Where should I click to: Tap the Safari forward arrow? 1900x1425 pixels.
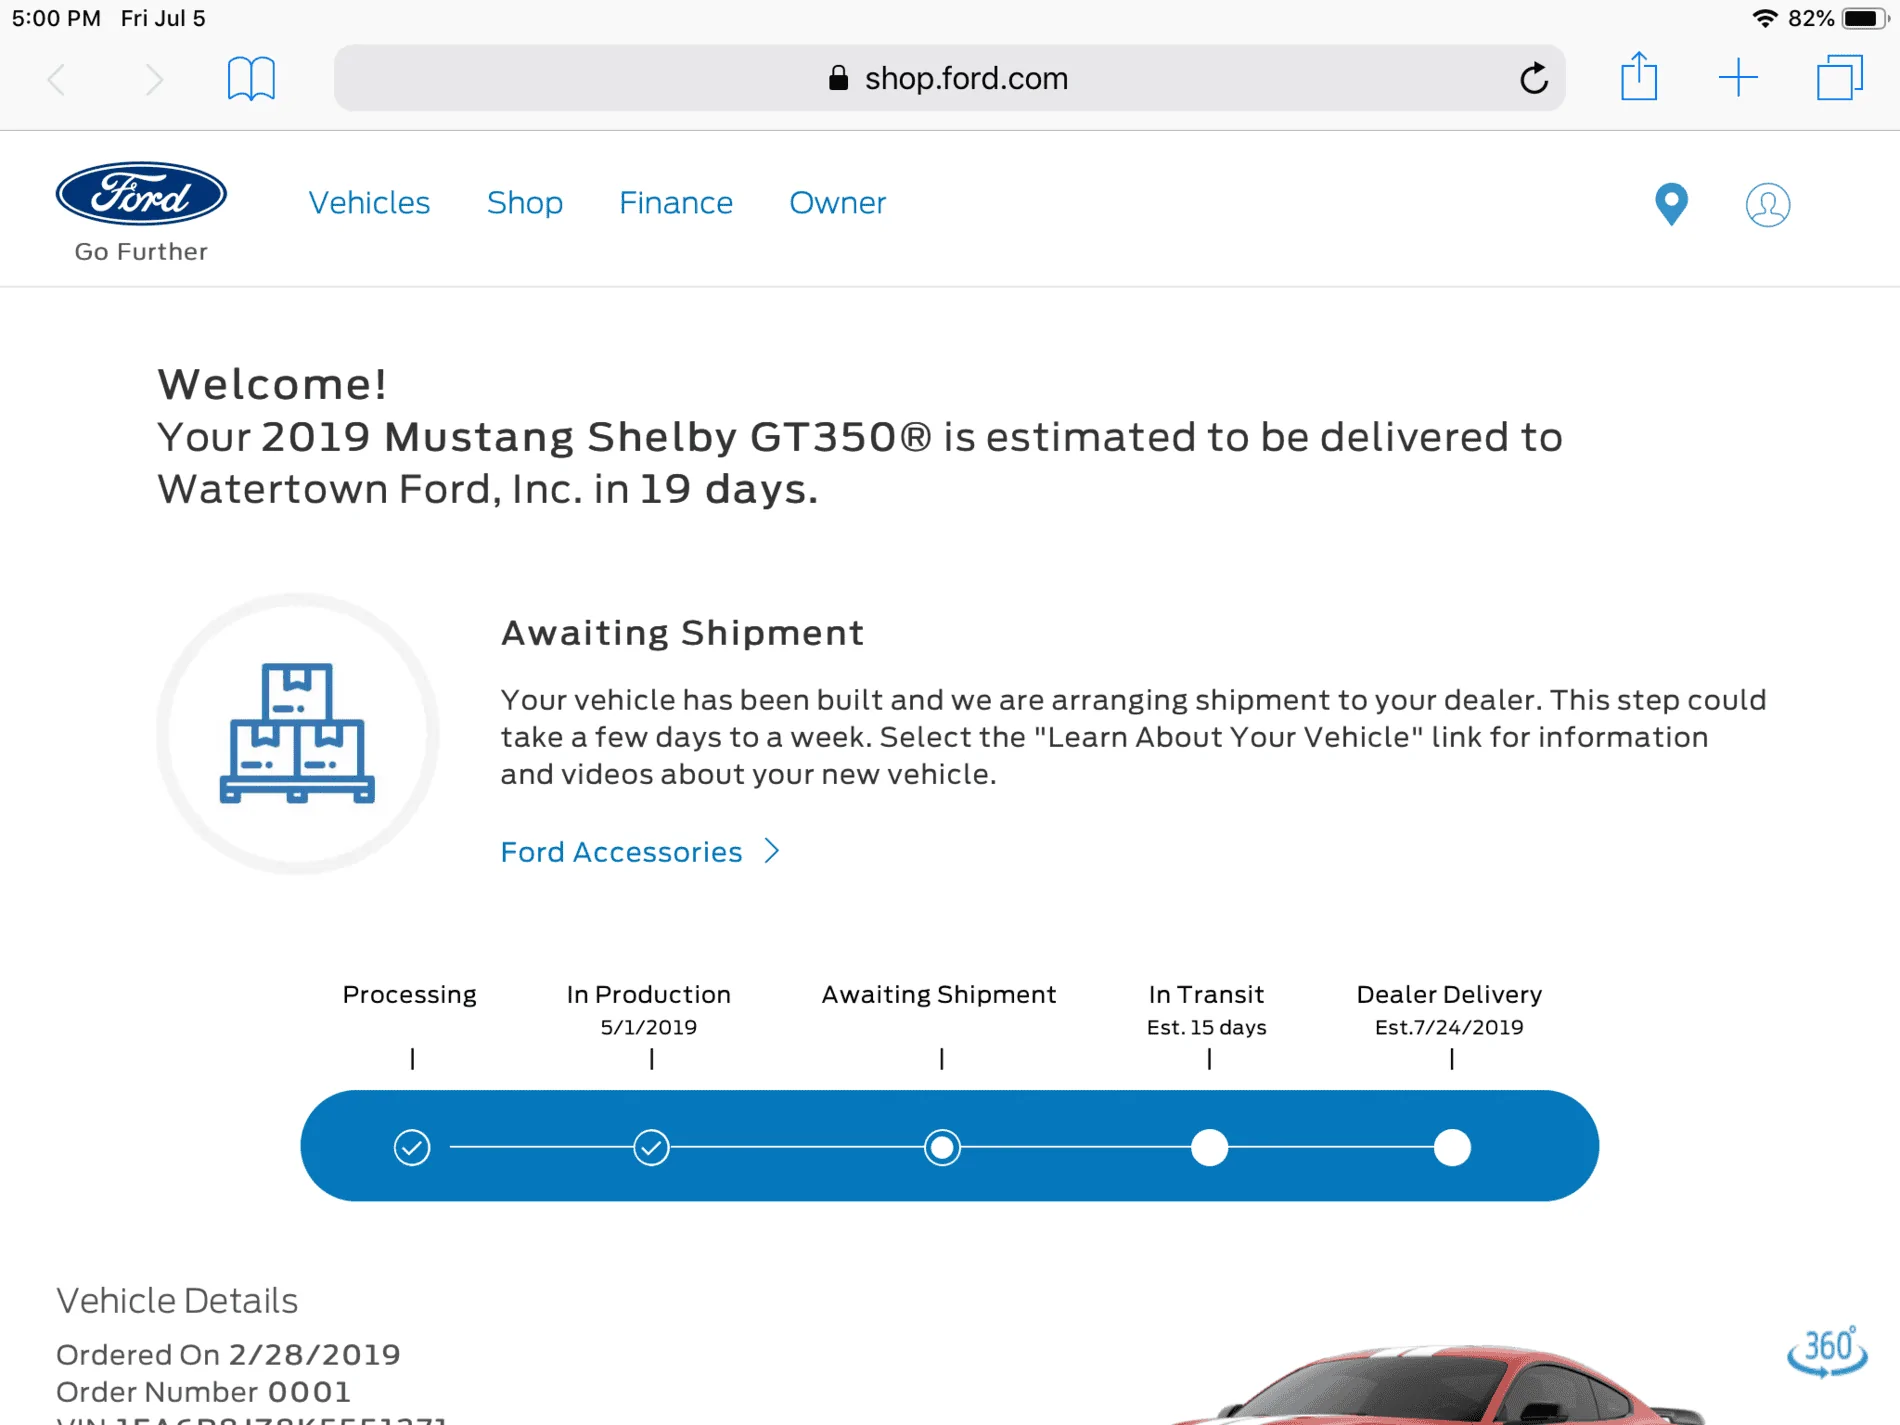click(153, 79)
